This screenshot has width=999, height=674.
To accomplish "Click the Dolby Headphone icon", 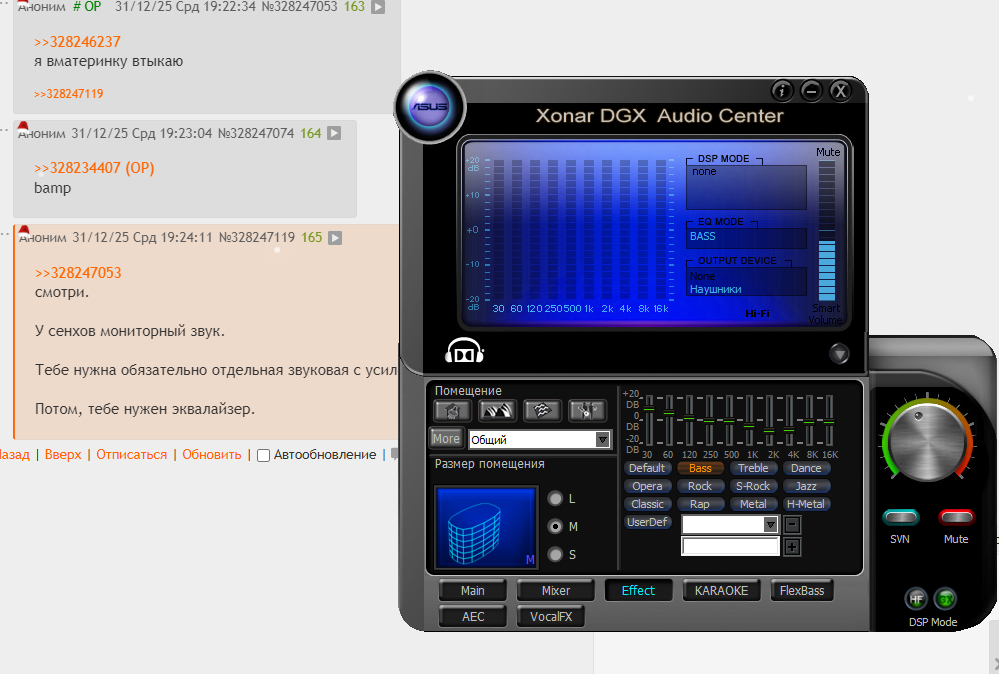I will (x=464, y=351).
